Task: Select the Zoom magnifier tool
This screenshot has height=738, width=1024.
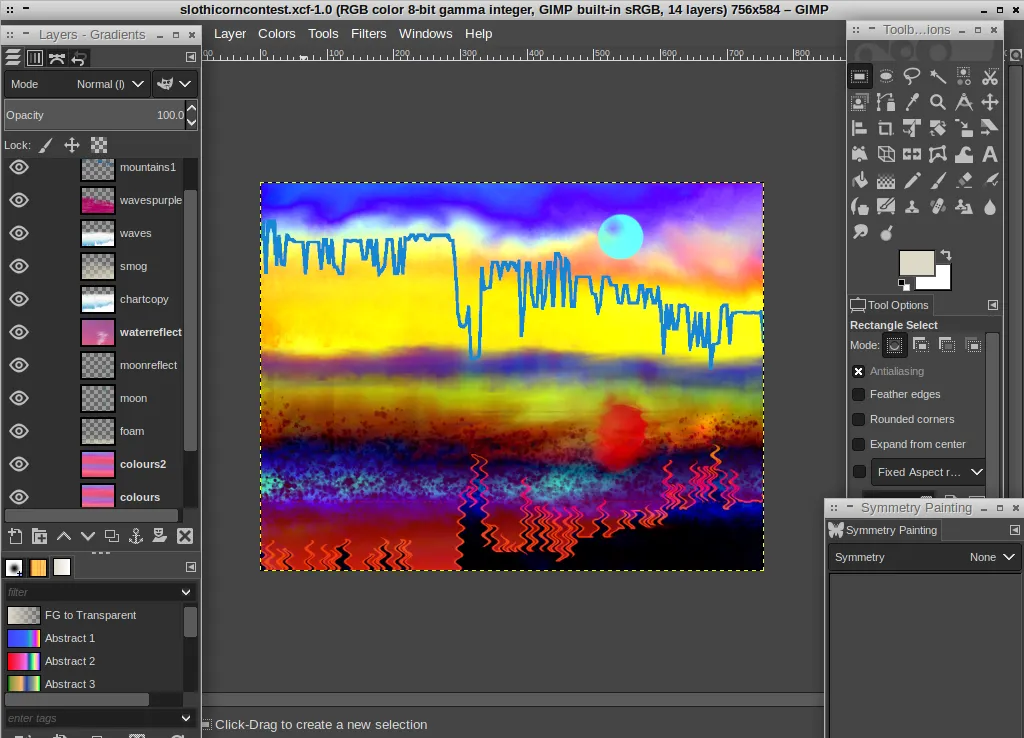Action: 938,103
